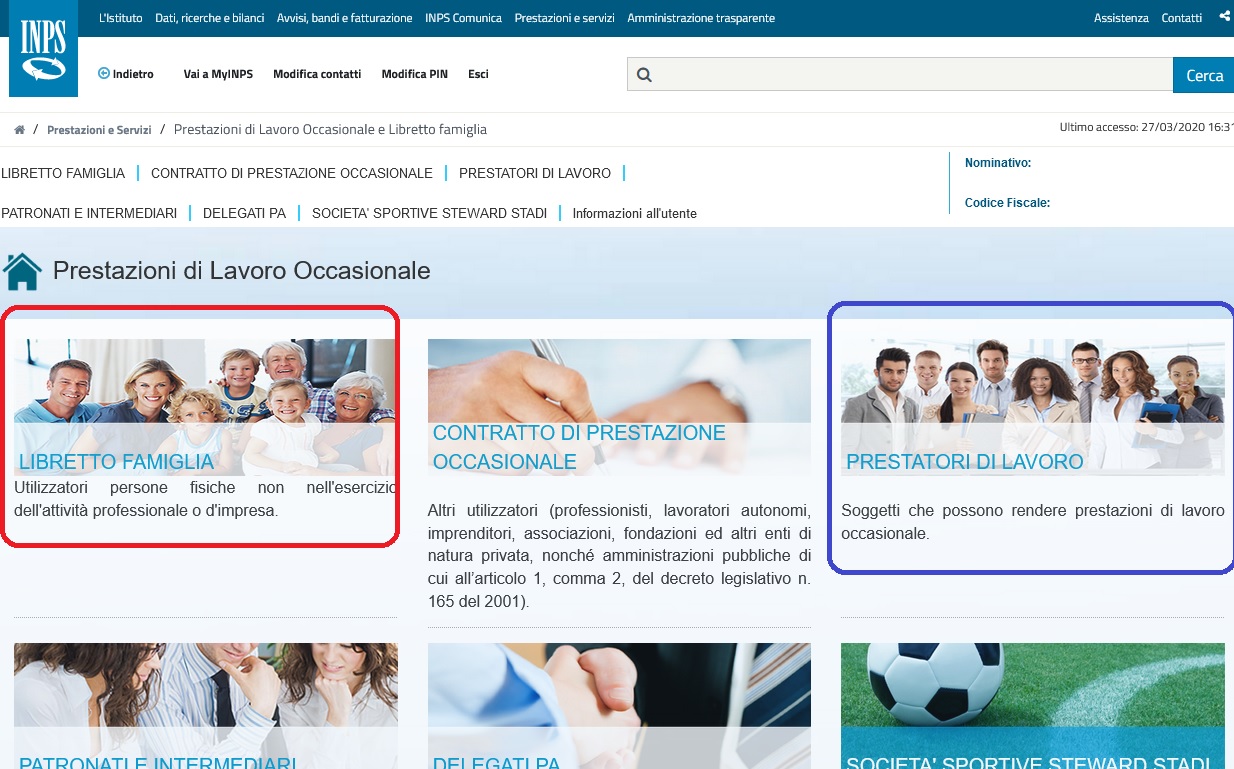Click the house icon next to page title
Screen dimensions: 1234x769
click(22, 268)
